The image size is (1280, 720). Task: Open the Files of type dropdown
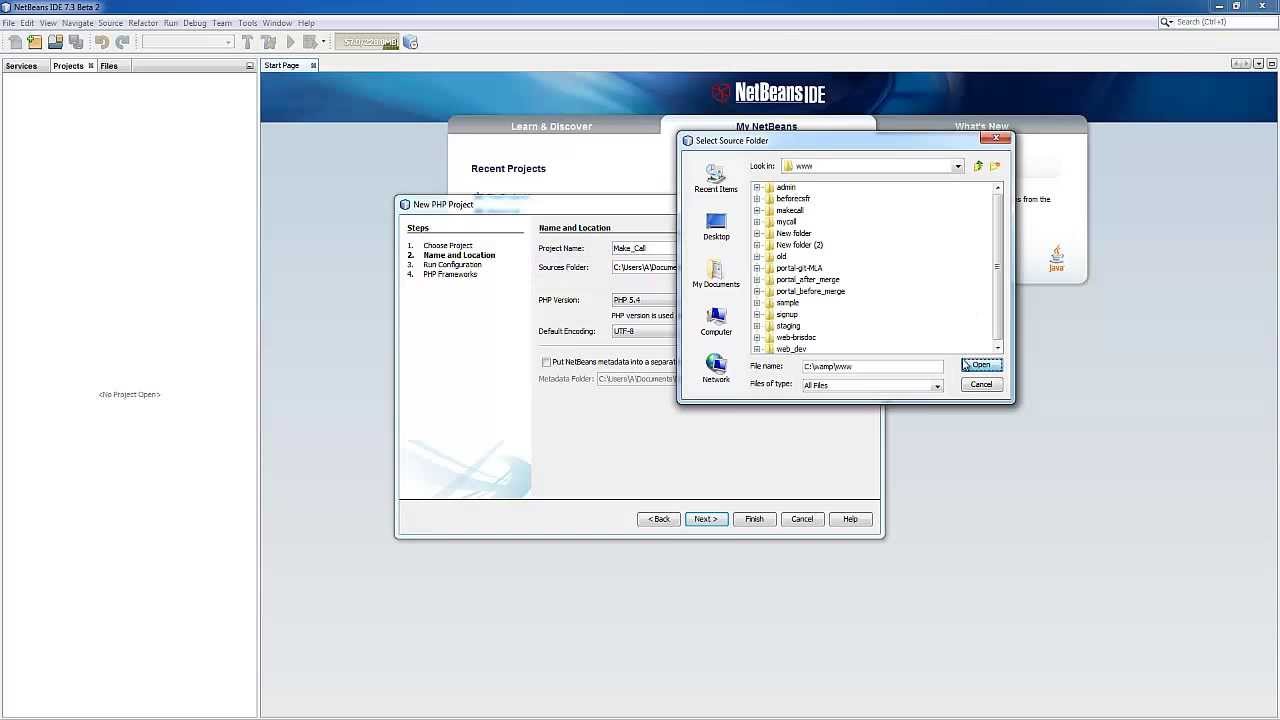click(937, 385)
